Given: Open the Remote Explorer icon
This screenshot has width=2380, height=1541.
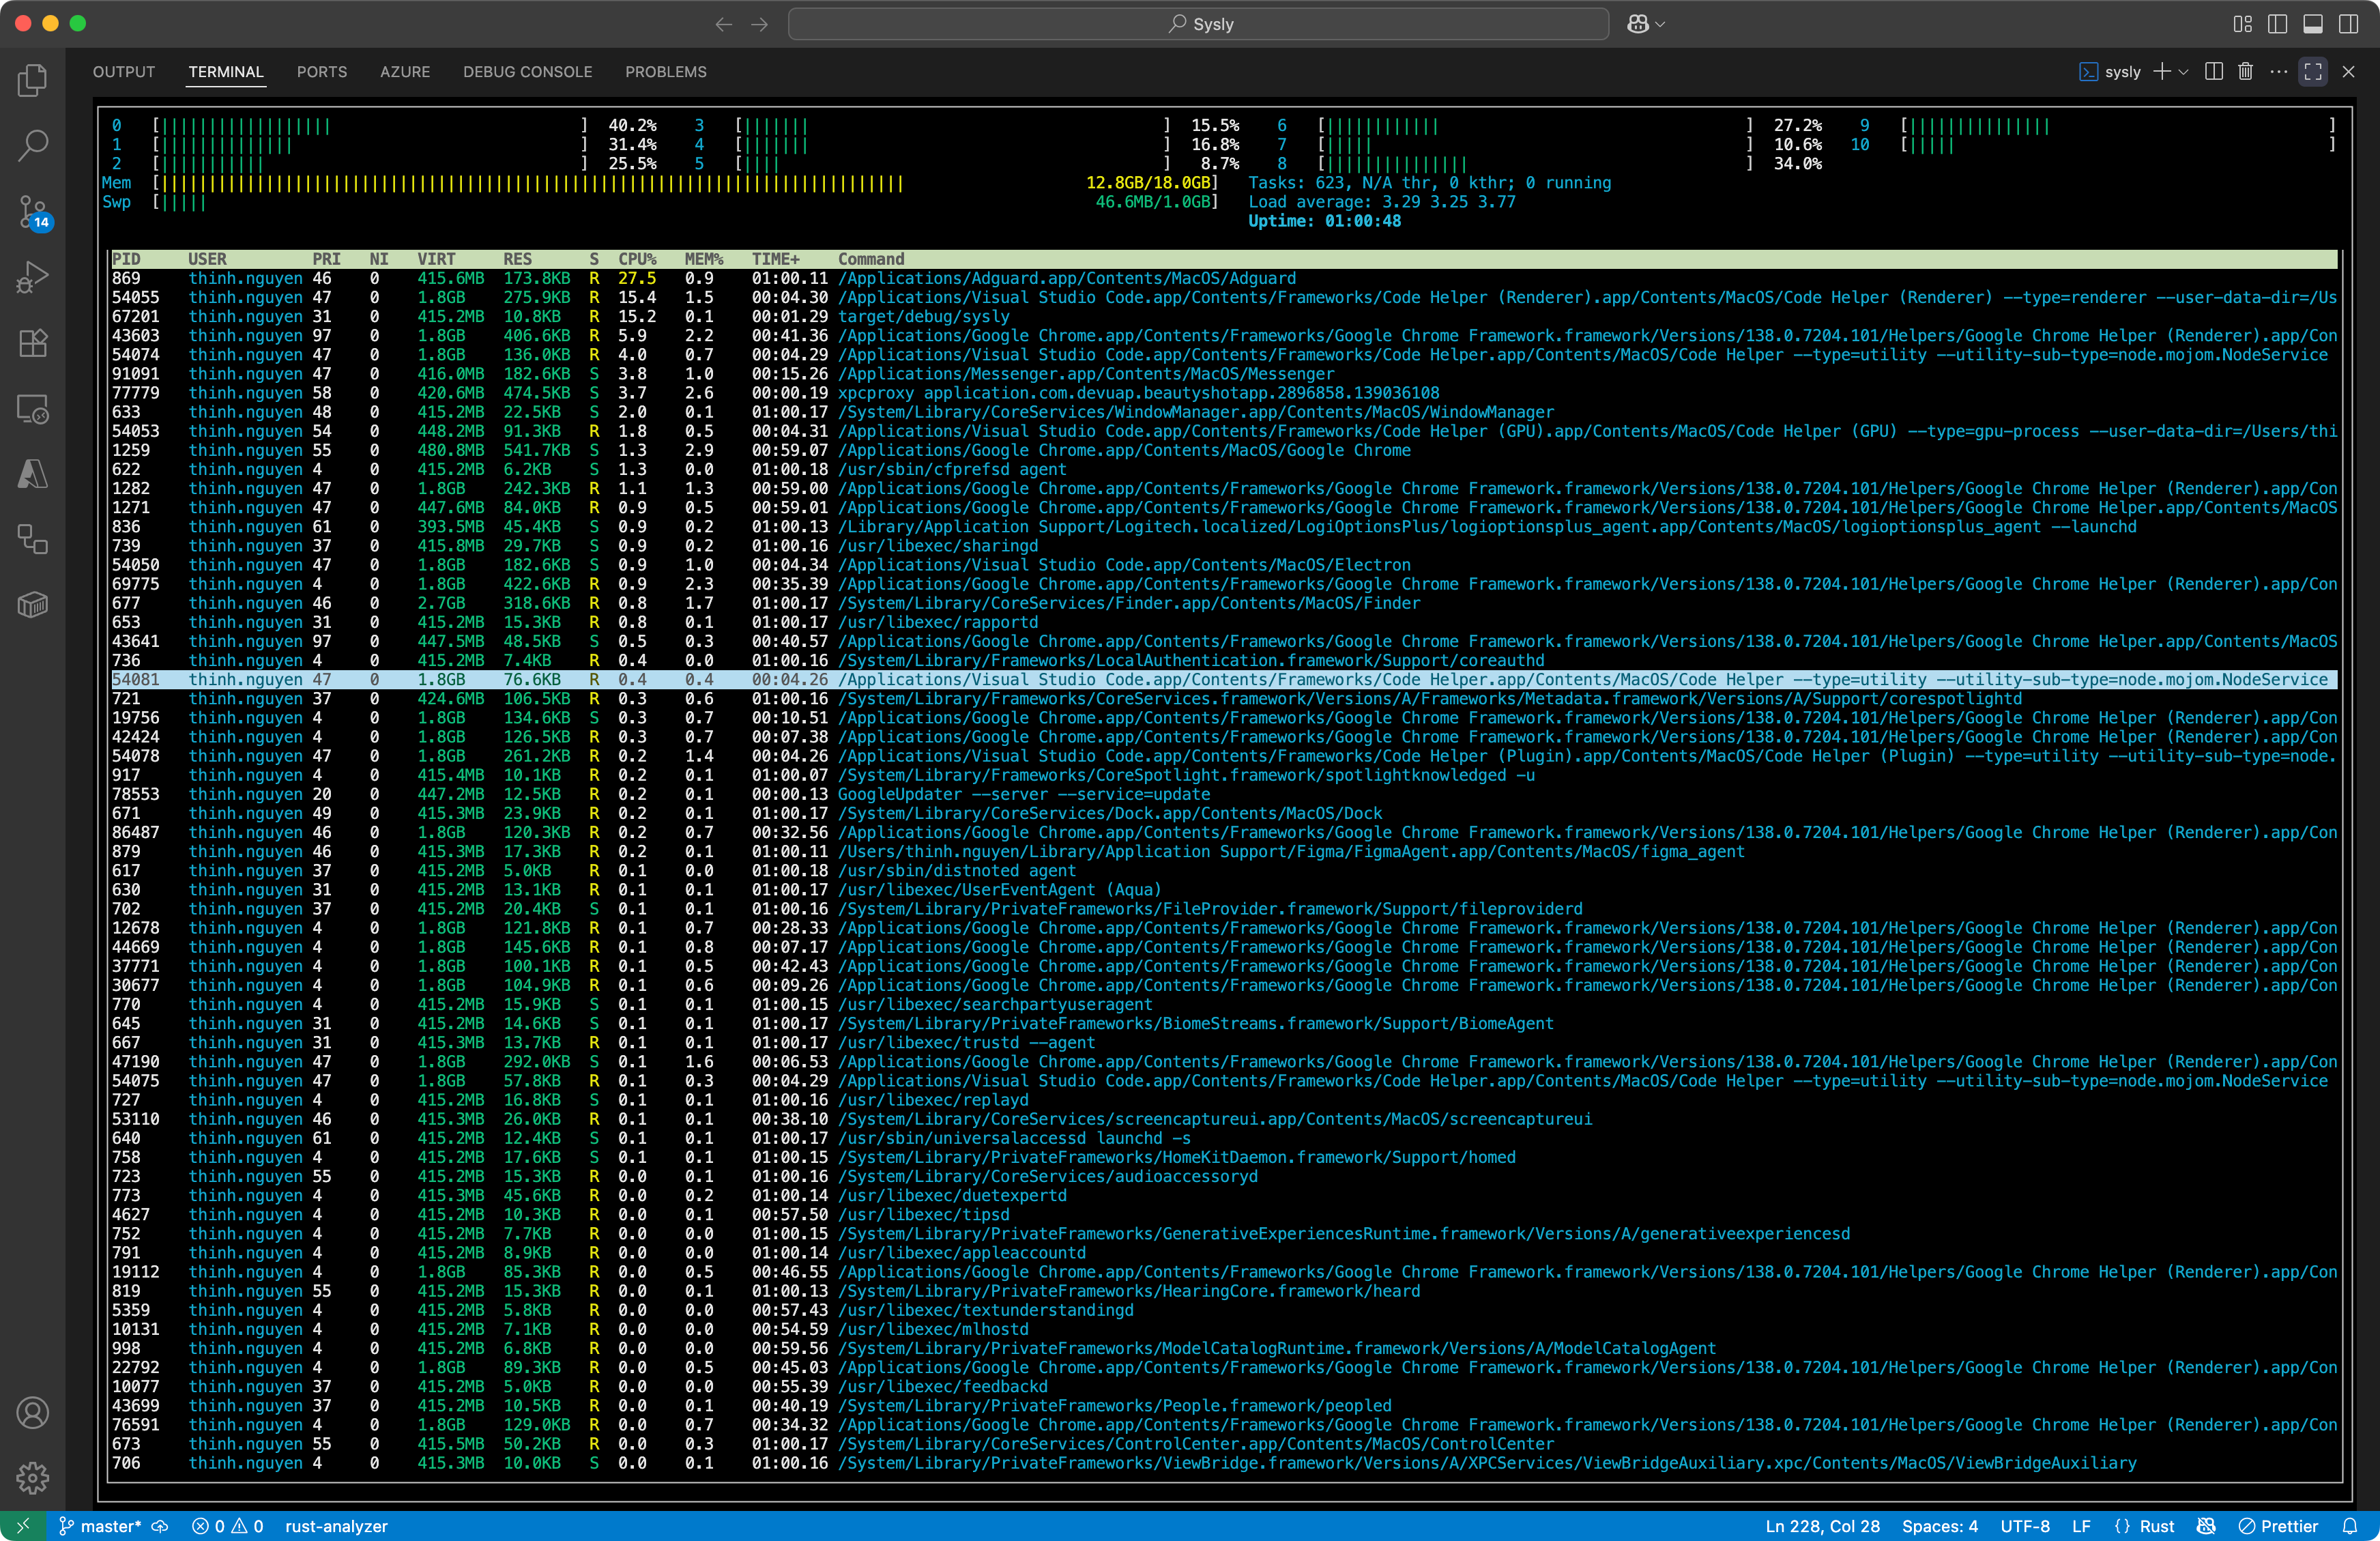Looking at the screenshot, I should pyautogui.click(x=32, y=409).
